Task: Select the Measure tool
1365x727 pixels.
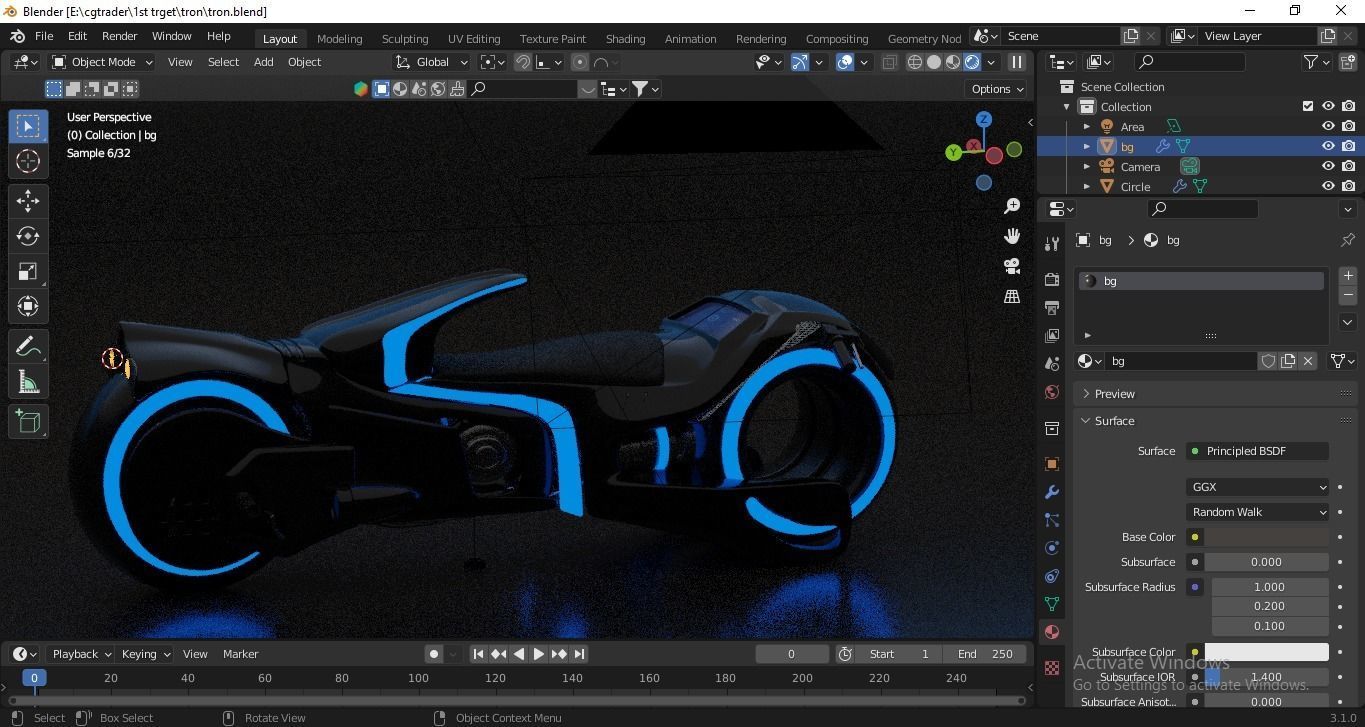Action: tap(28, 382)
